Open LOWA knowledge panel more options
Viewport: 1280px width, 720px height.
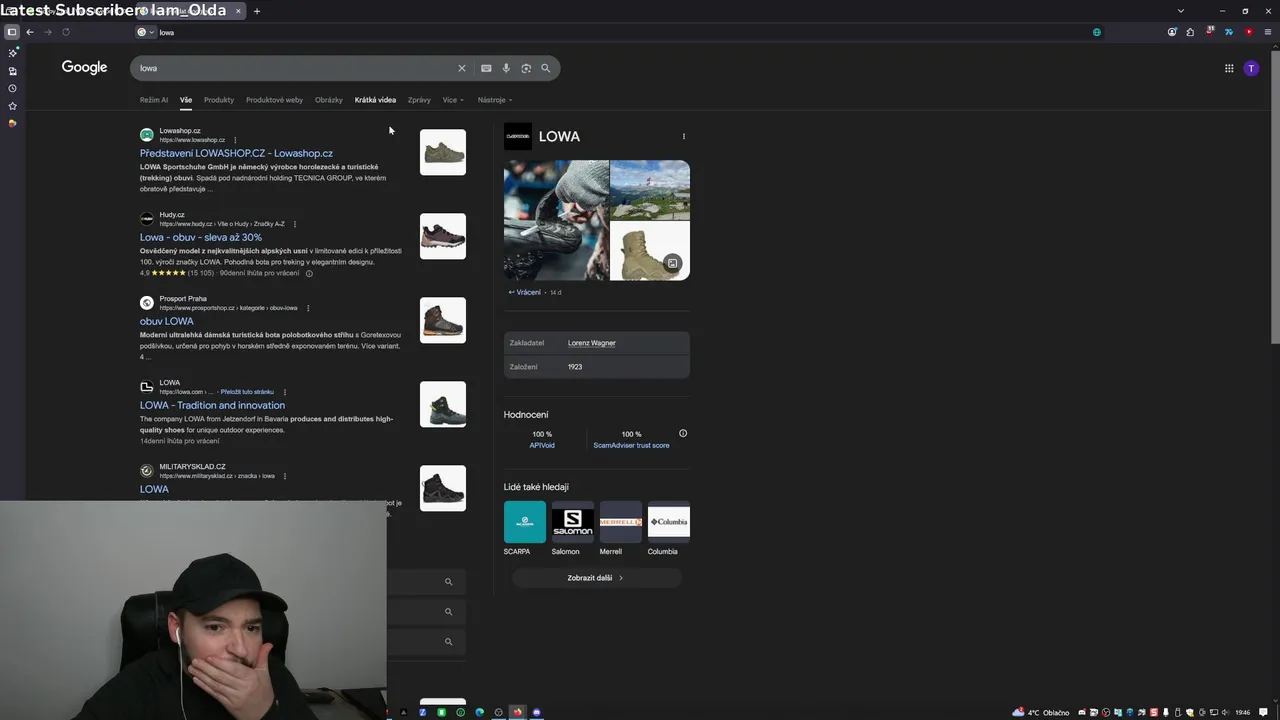[684, 136]
